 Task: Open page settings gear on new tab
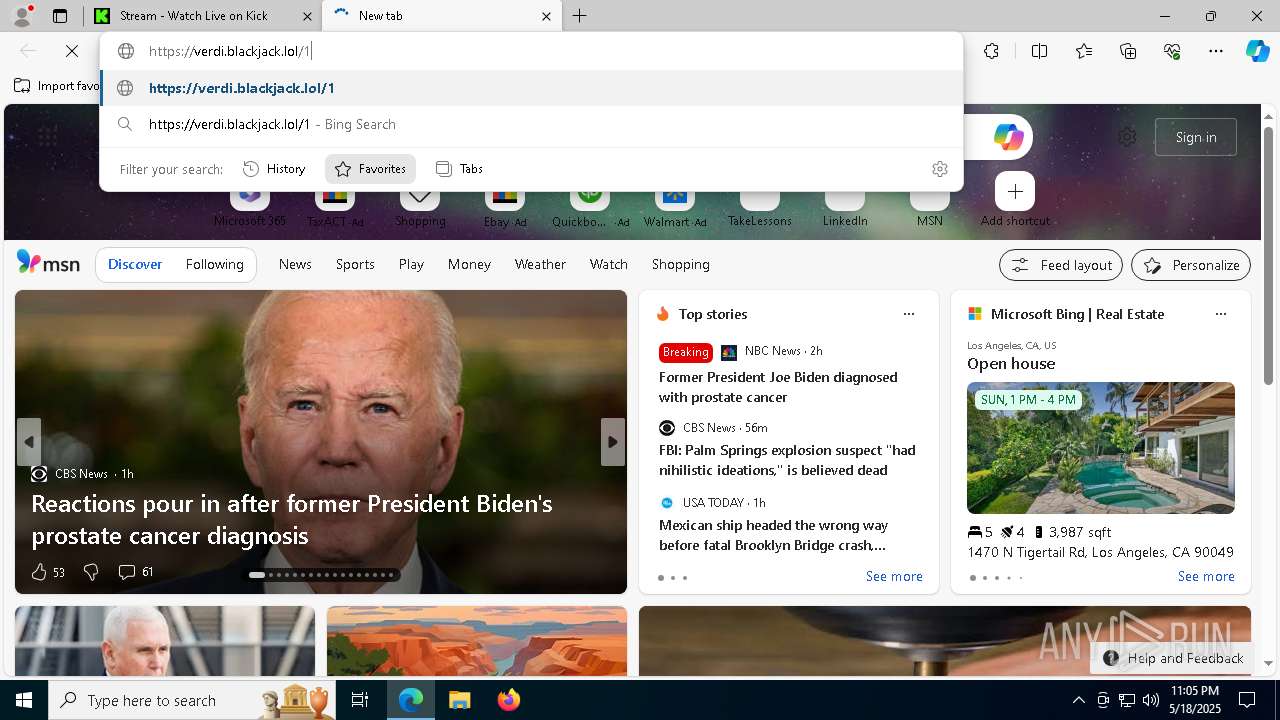pos(1127,137)
